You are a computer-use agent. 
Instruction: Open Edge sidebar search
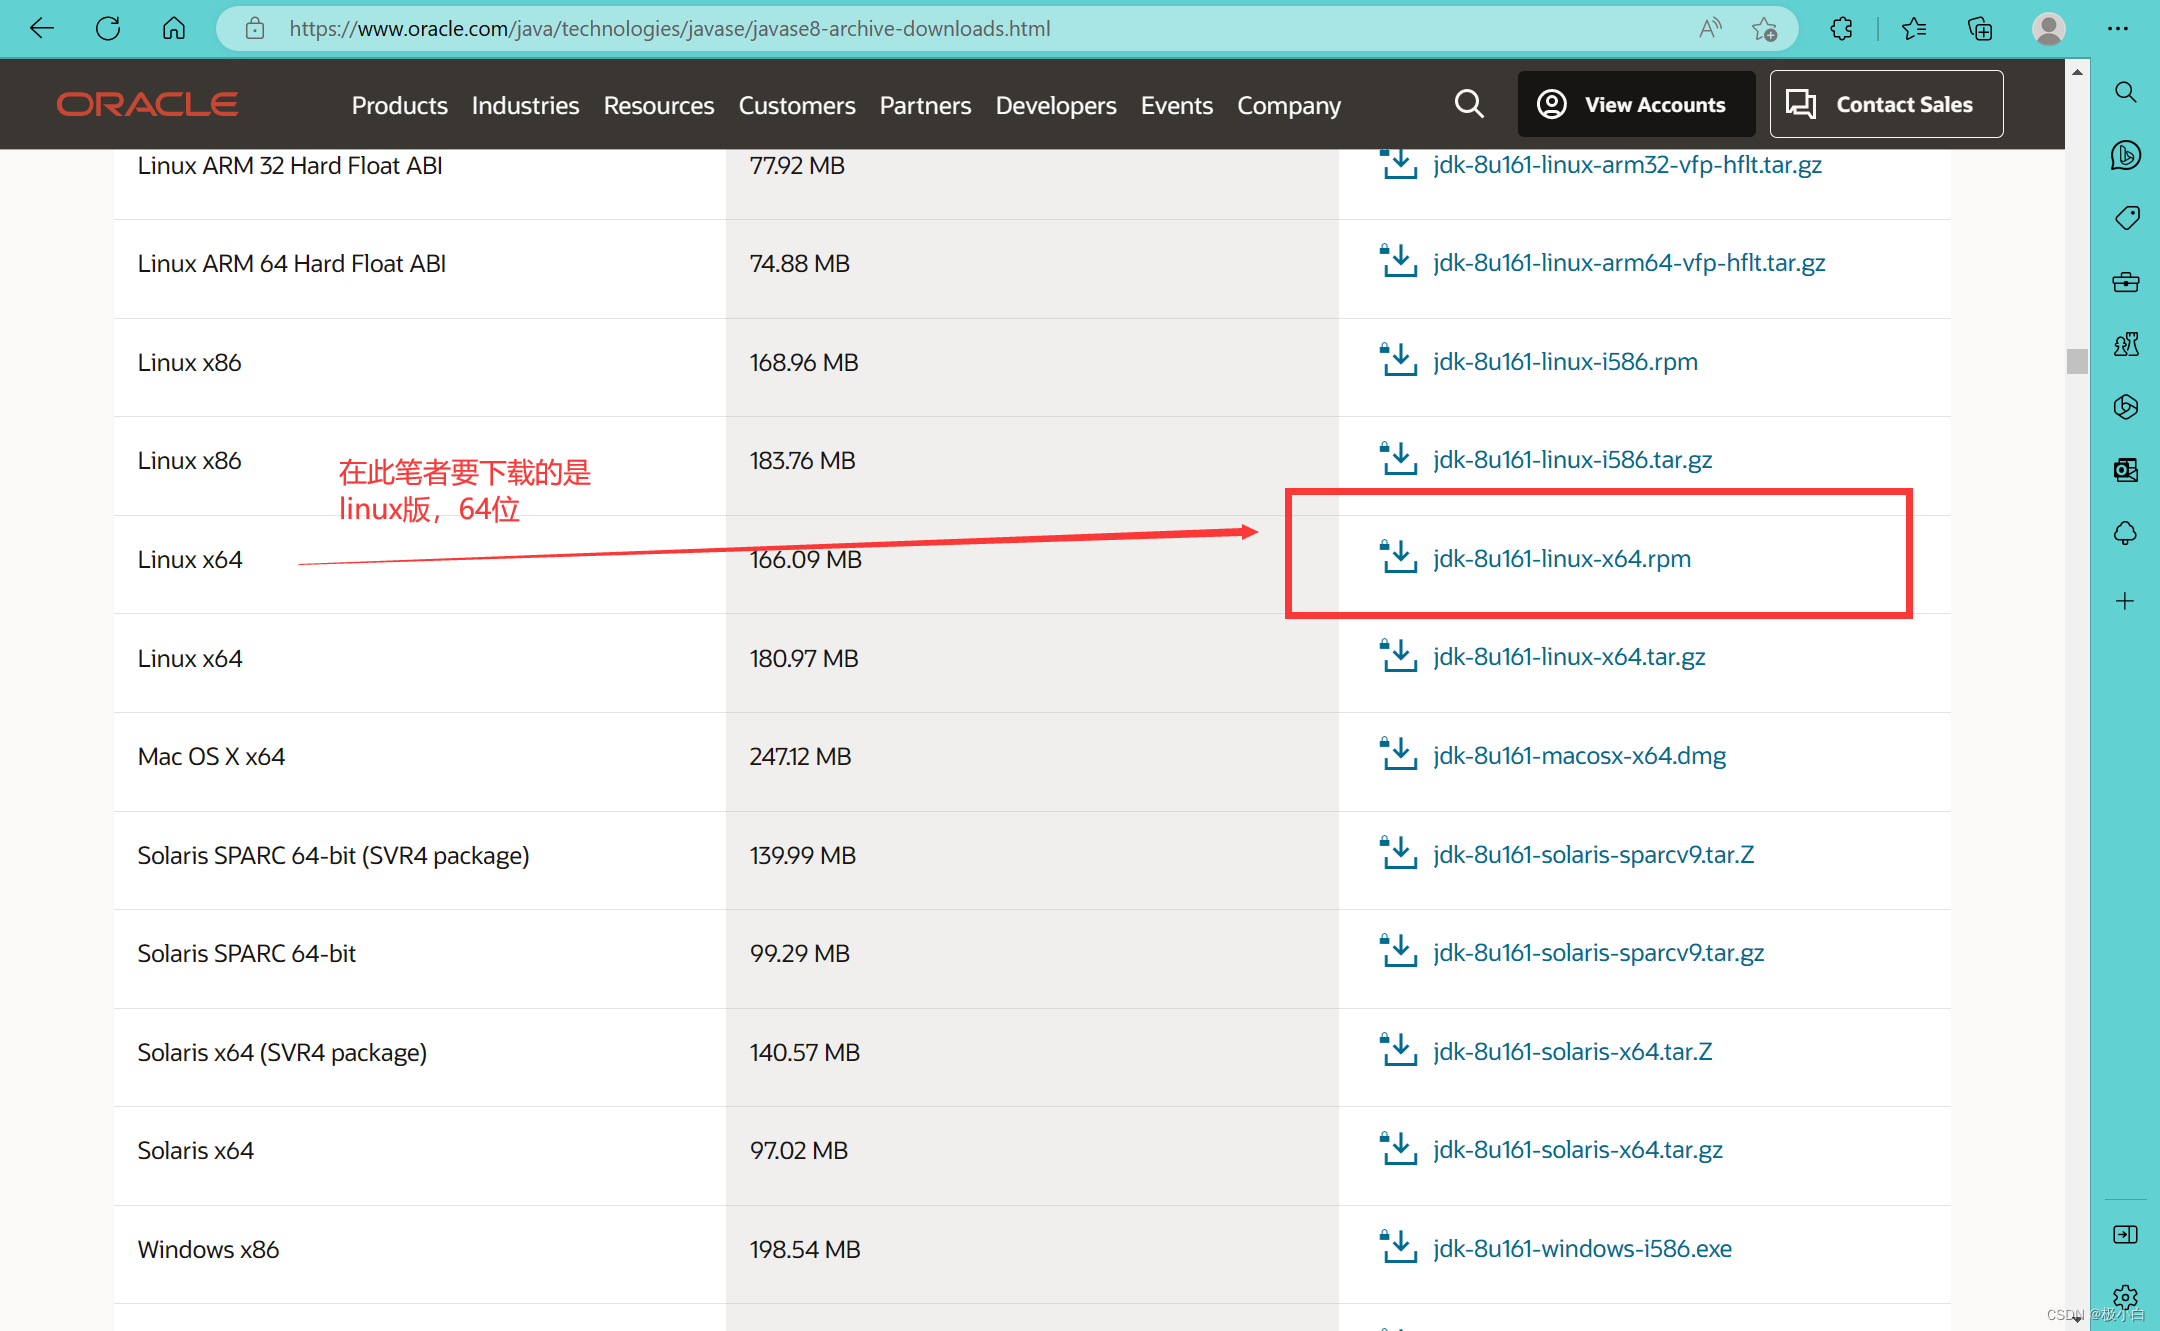[2126, 92]
